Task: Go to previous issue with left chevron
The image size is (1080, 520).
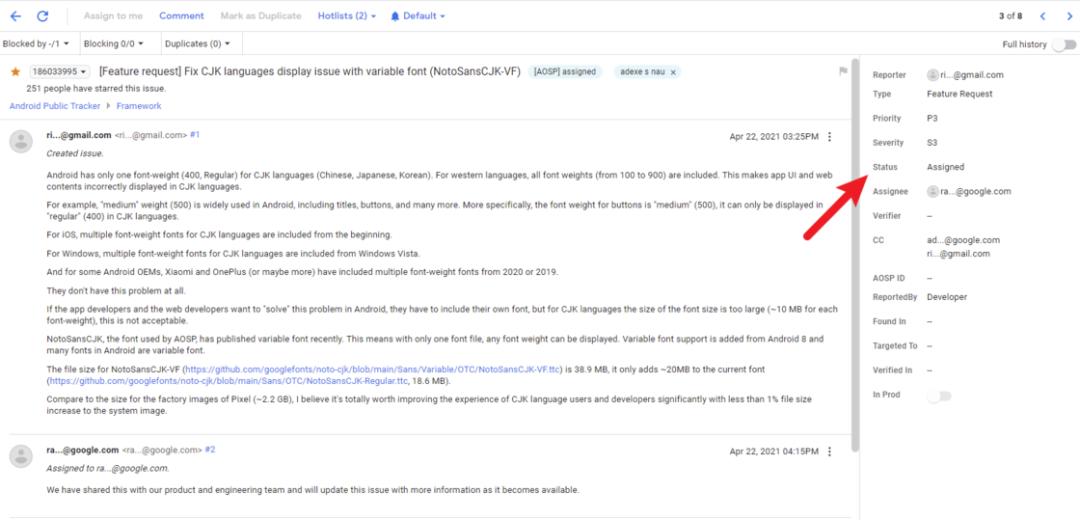Action: [x=1043, y=16]
